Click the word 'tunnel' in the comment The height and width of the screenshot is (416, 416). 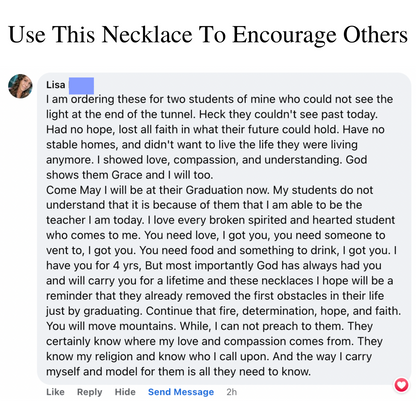[178, 114]
